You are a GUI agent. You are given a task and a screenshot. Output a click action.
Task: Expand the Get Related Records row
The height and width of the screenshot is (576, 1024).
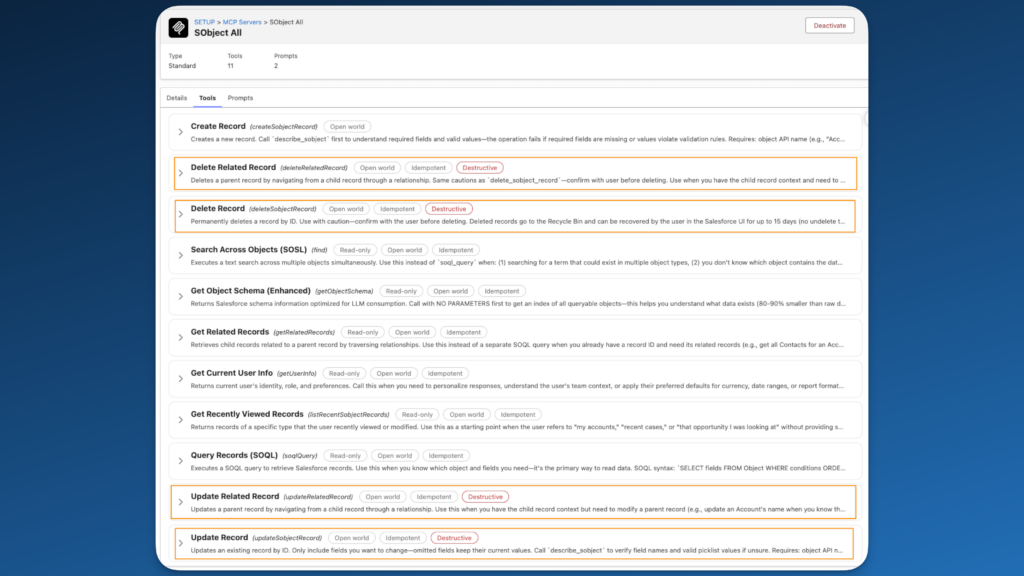(181, 338)
